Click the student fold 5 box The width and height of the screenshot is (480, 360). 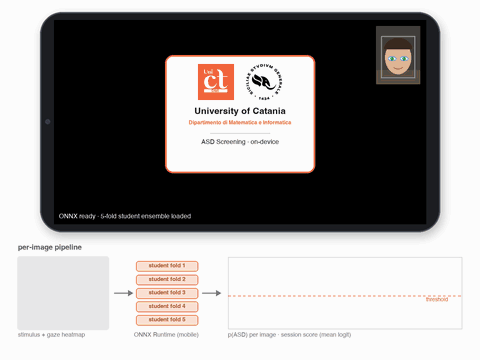point(167,320)
